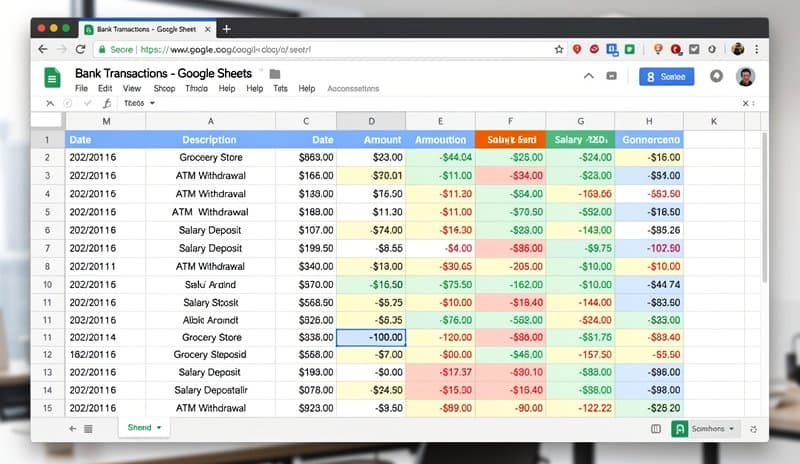Close the Bank Transactions browser tab
Image resolution: width=800 pixels, height=464 pixels.
208,30
